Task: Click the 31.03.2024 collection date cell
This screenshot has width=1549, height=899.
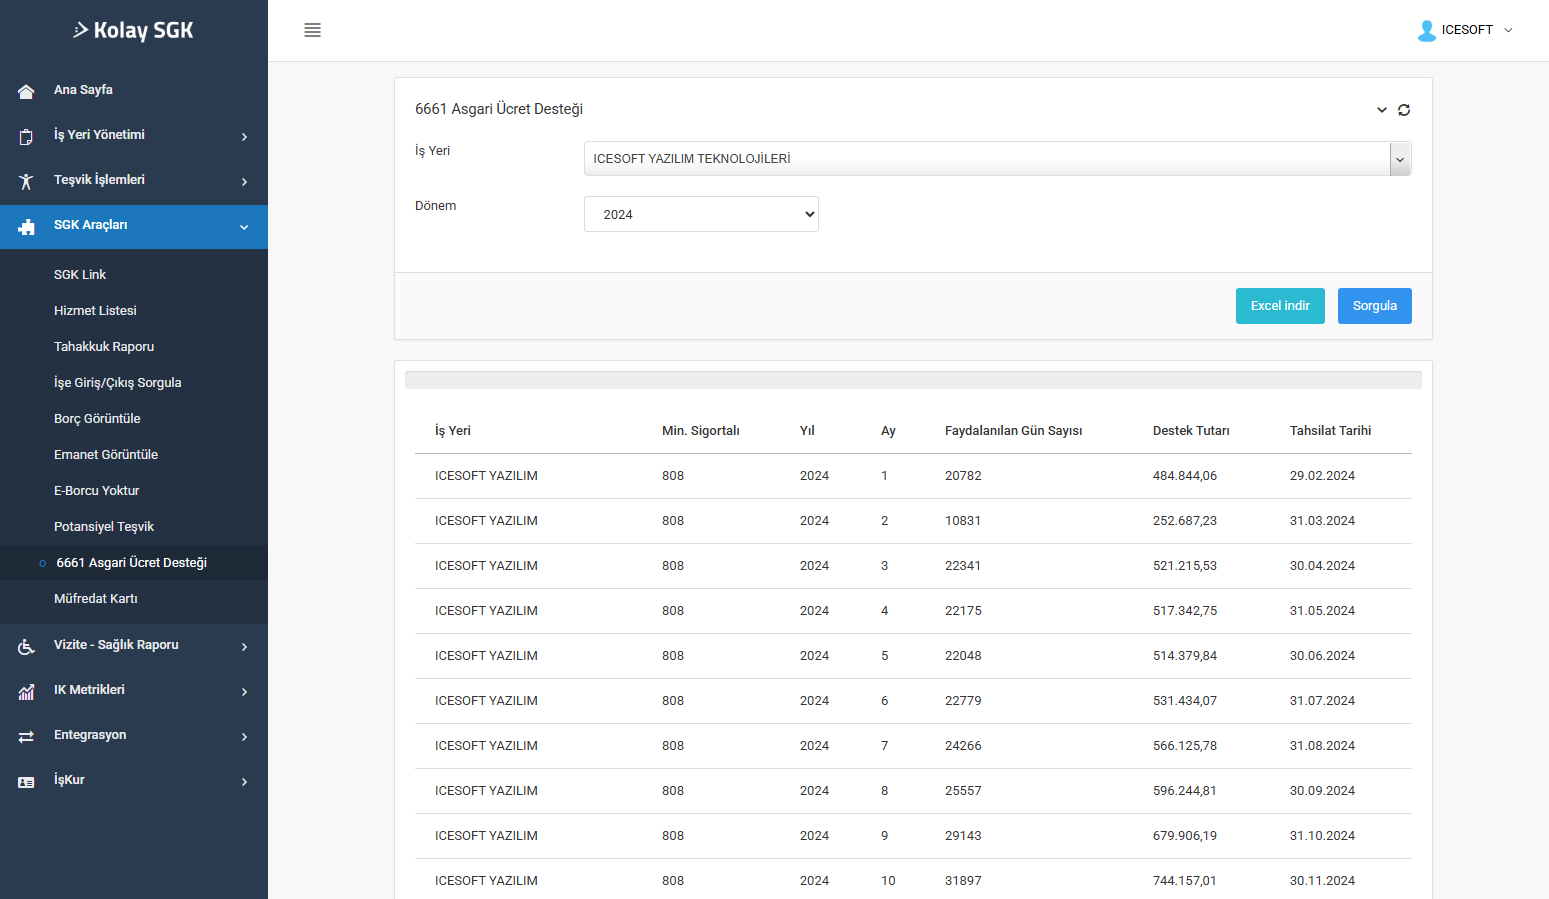Action: point(1322,521)
